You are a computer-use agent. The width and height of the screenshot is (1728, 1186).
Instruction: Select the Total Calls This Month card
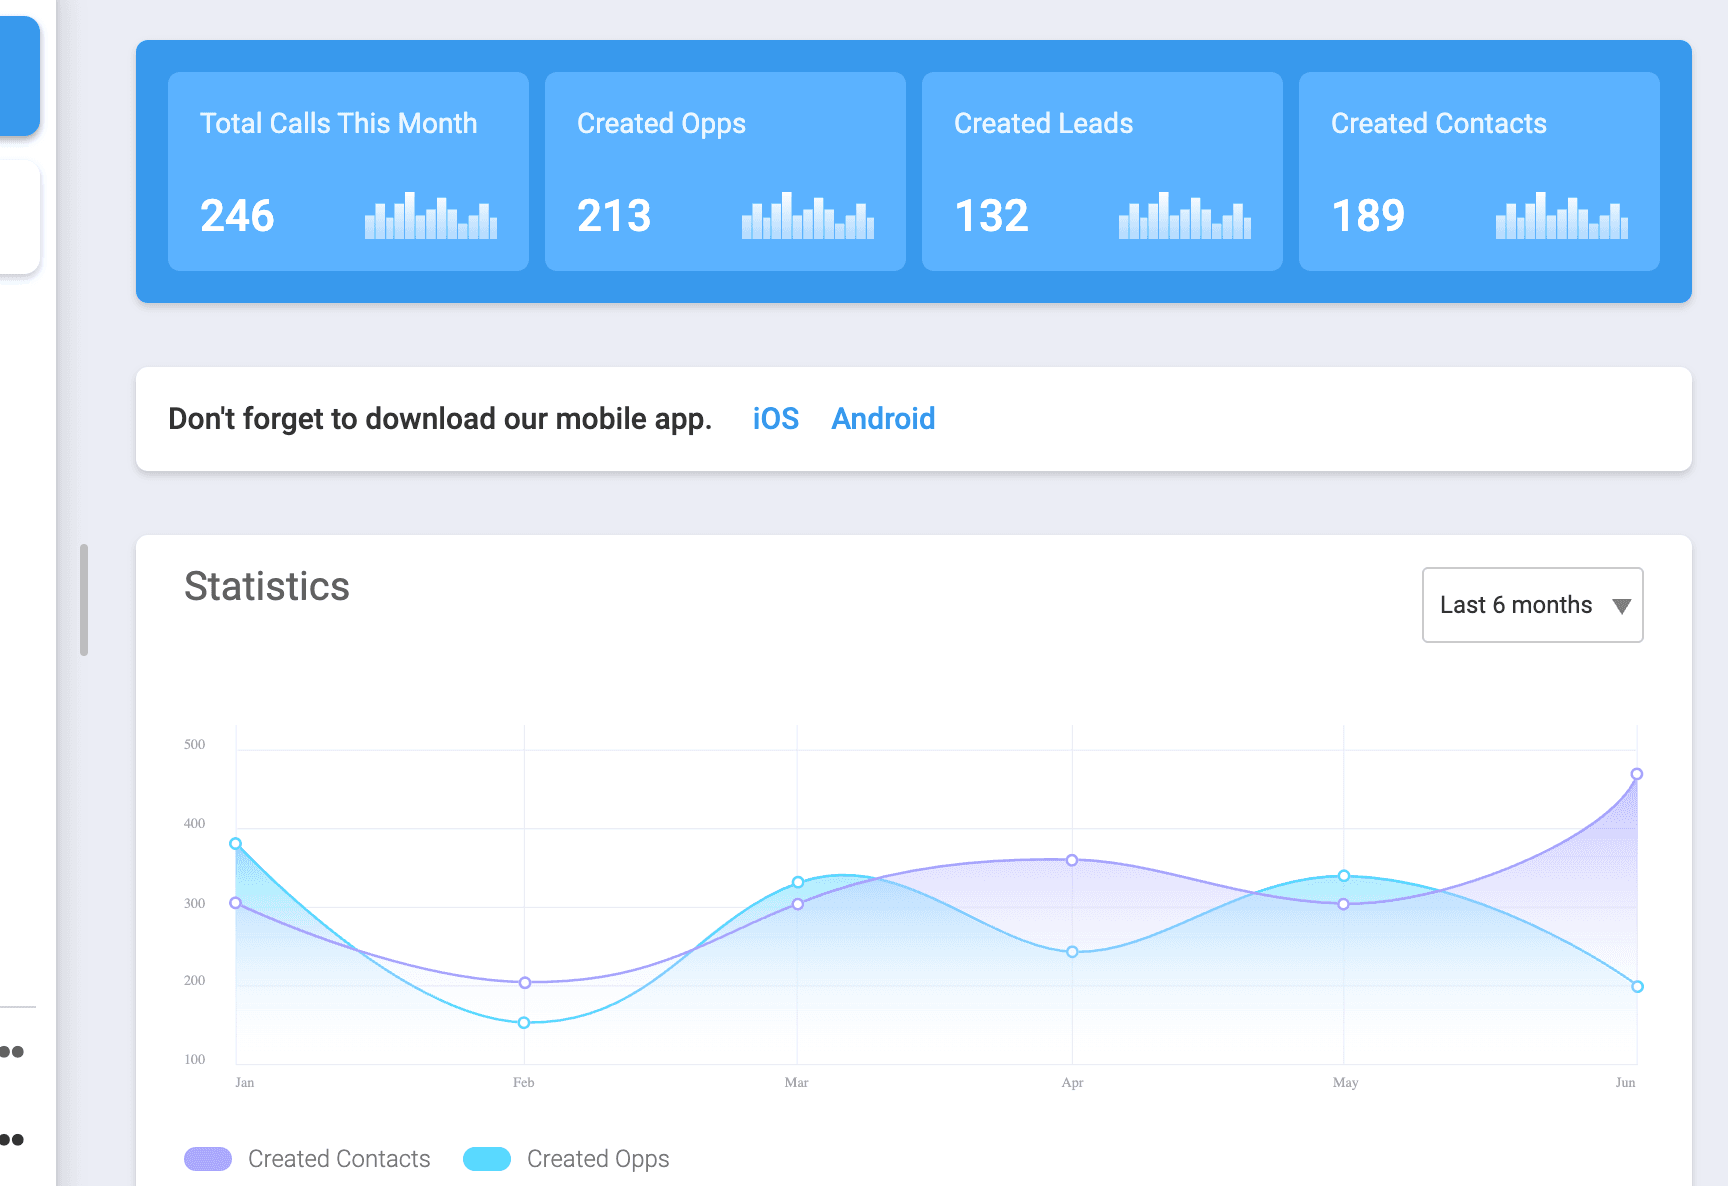347,170
